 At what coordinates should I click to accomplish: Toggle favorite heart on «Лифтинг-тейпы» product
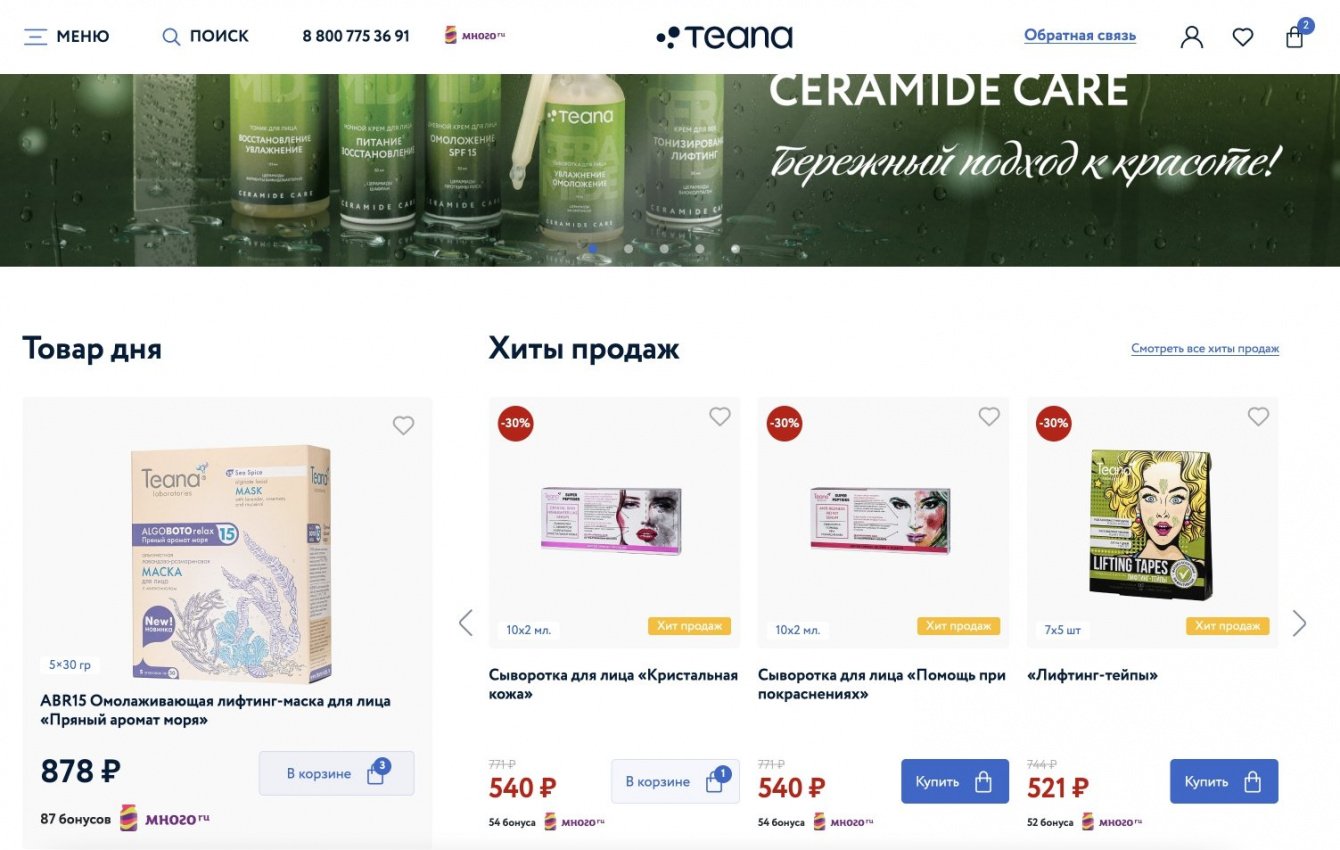tap(1258, 416)
